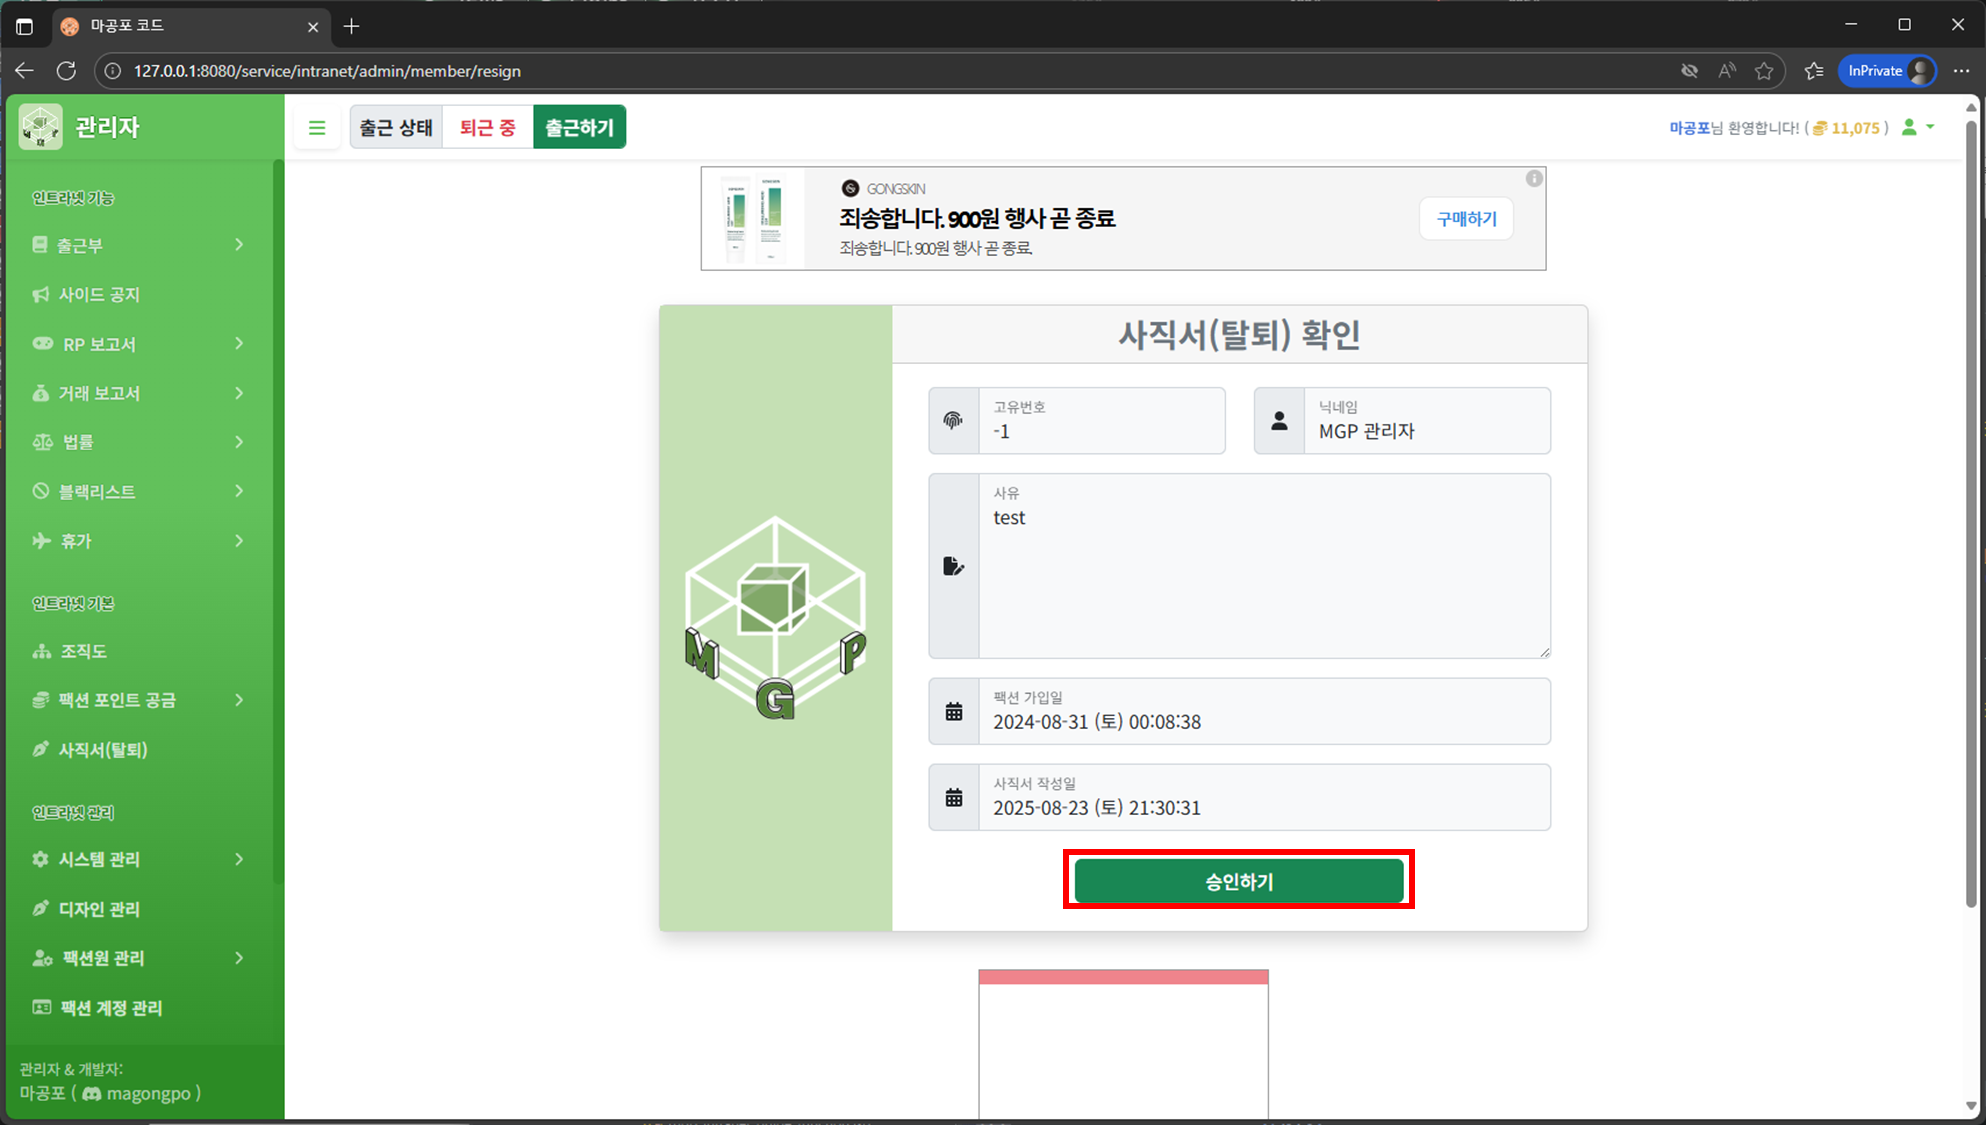
Task: Click the 팩션 포인트 공급 coins icon
Action: [41, 700]
